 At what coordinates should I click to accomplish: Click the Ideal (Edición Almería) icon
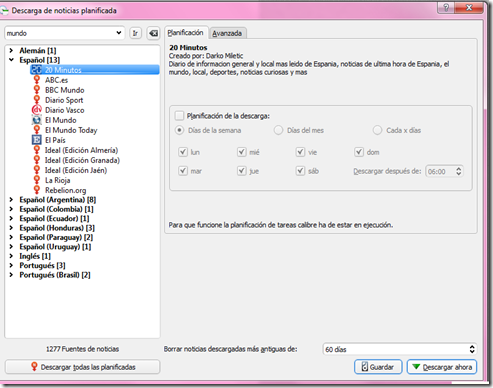click(x=37, y=150)
